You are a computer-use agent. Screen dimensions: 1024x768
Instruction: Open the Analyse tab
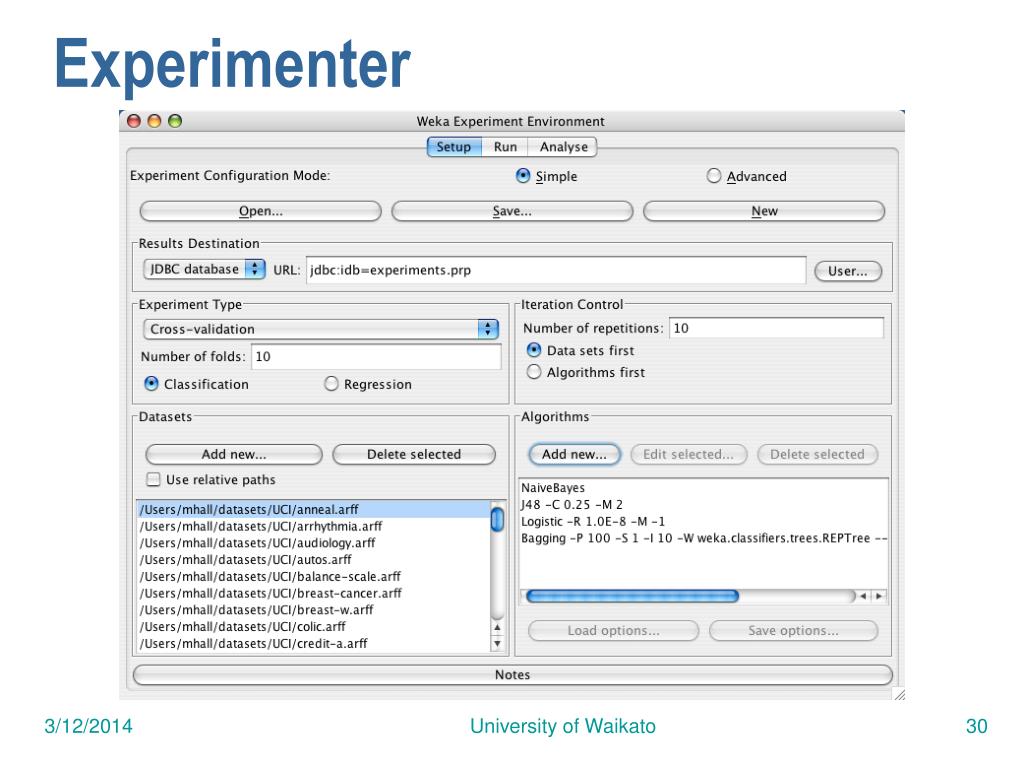coord(563,147)
